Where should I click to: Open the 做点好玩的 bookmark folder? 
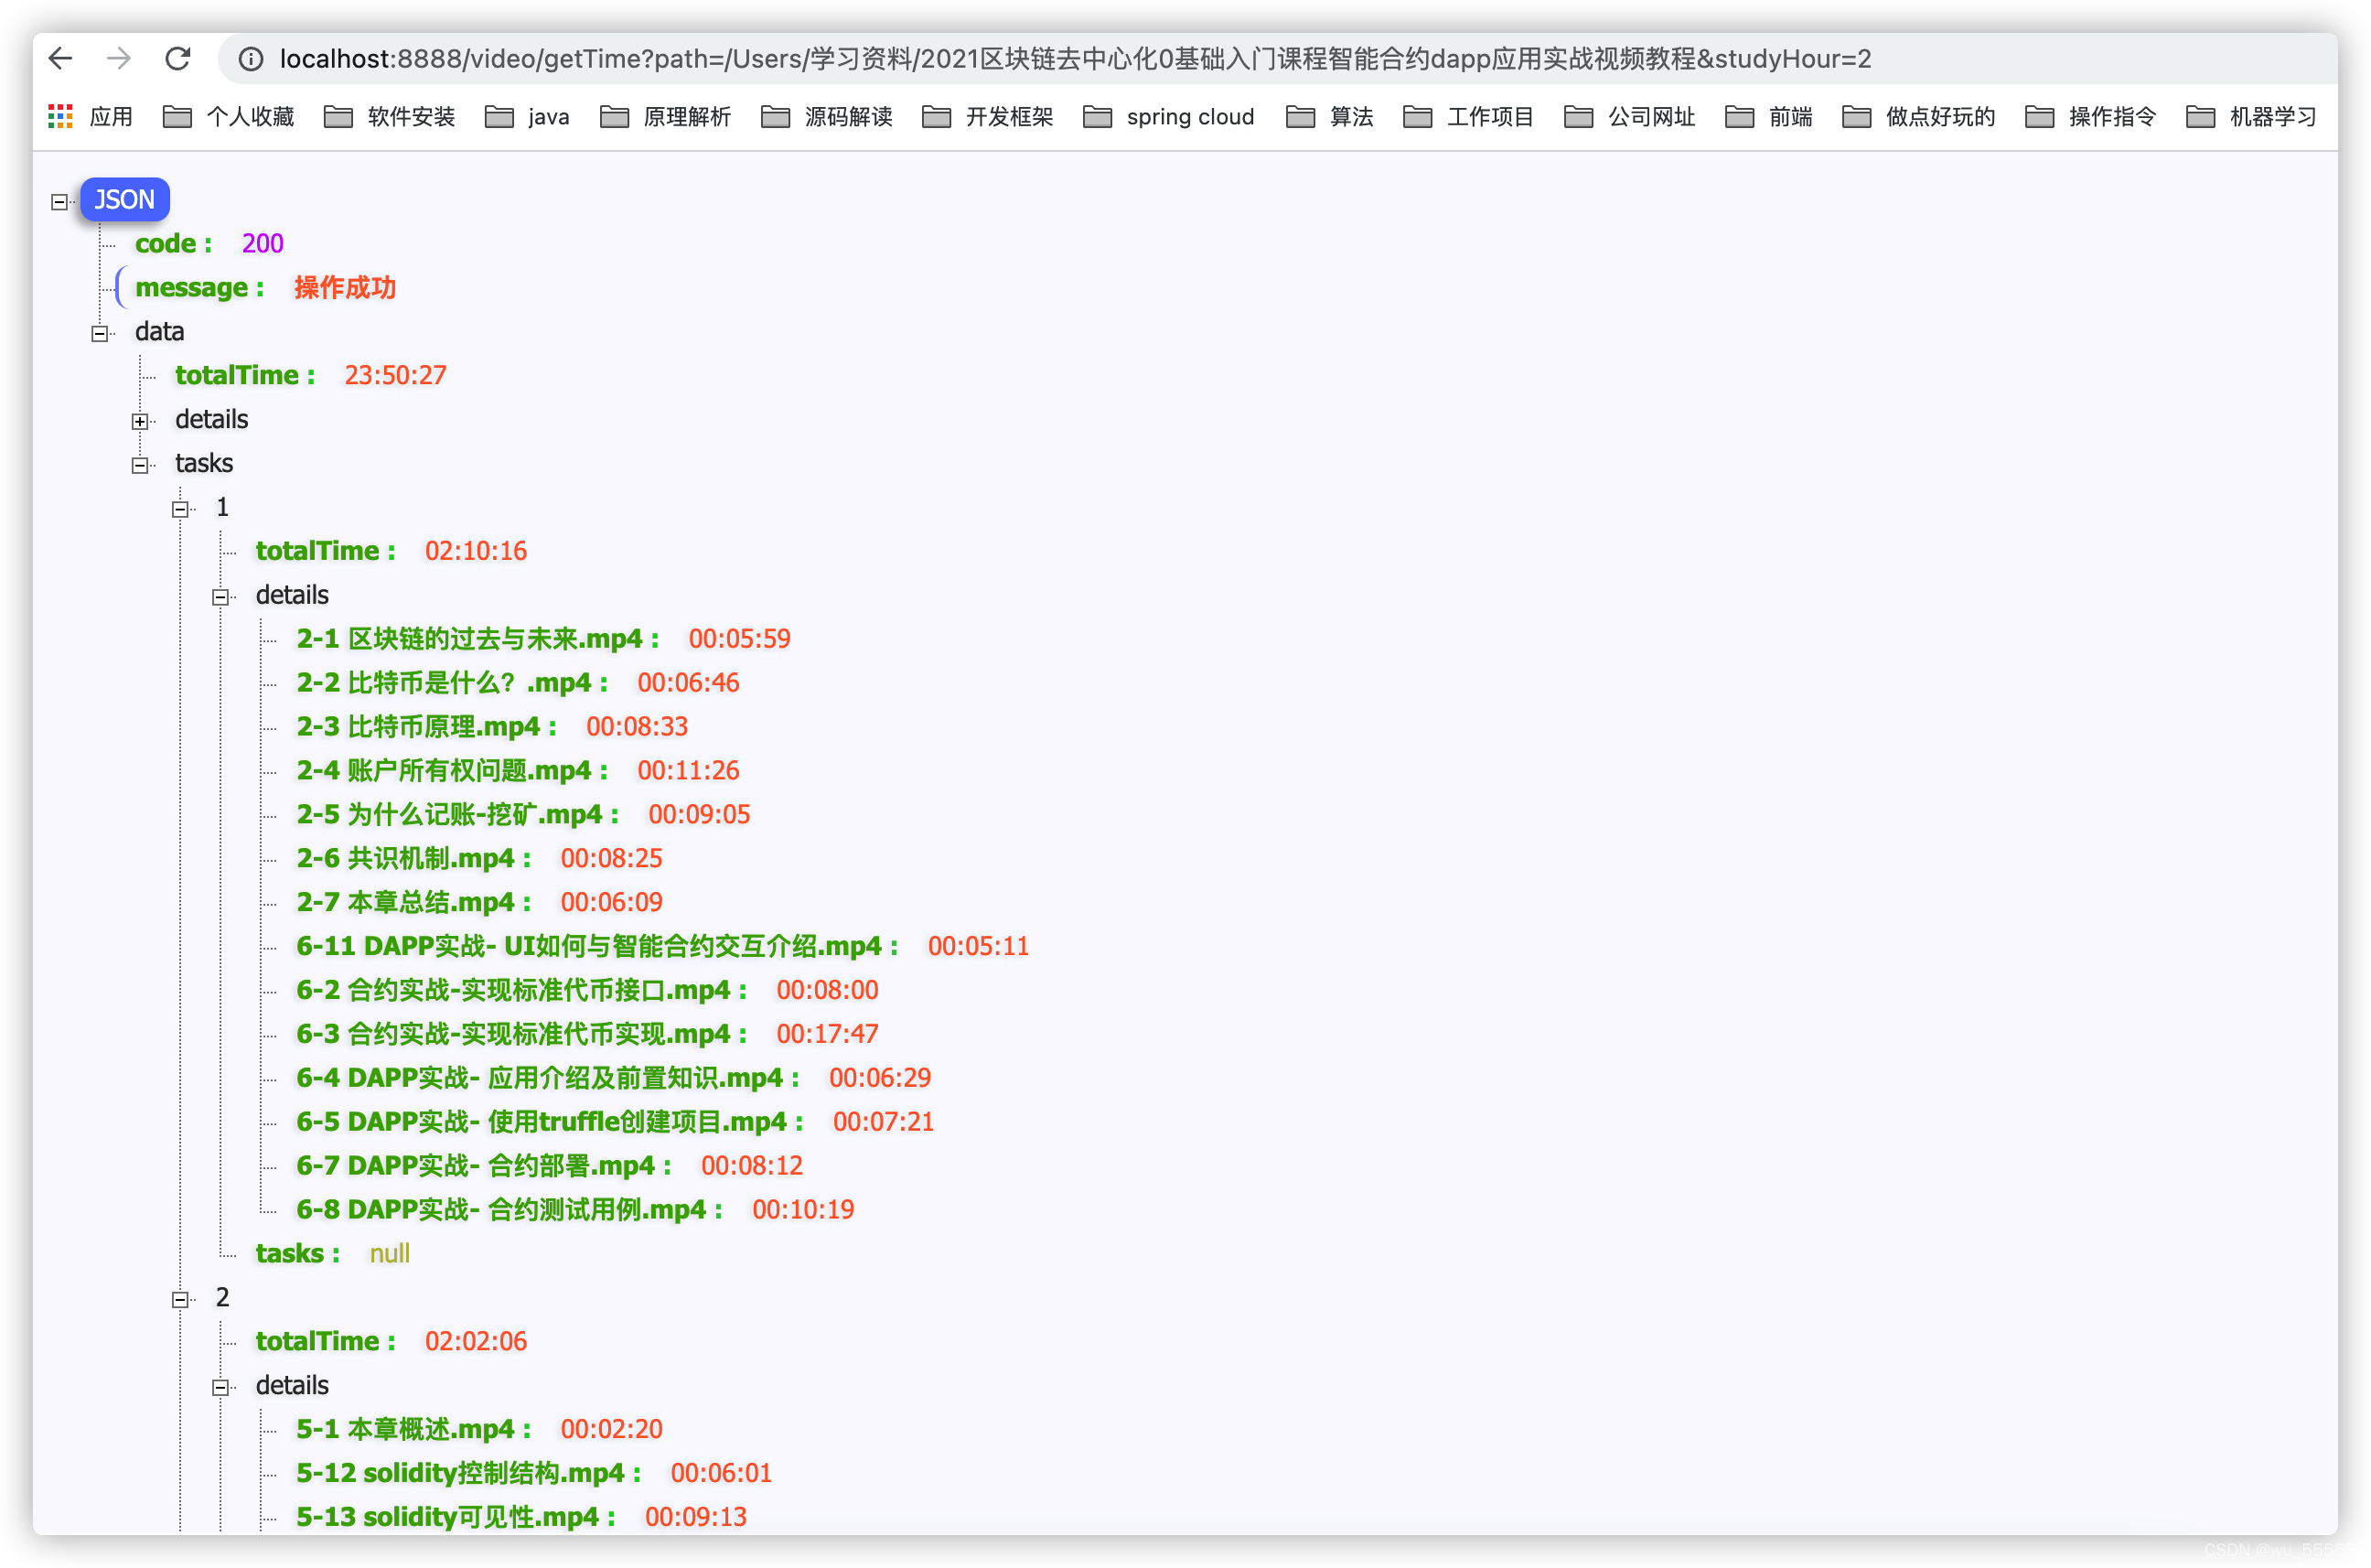click(x=1919, y=117)
